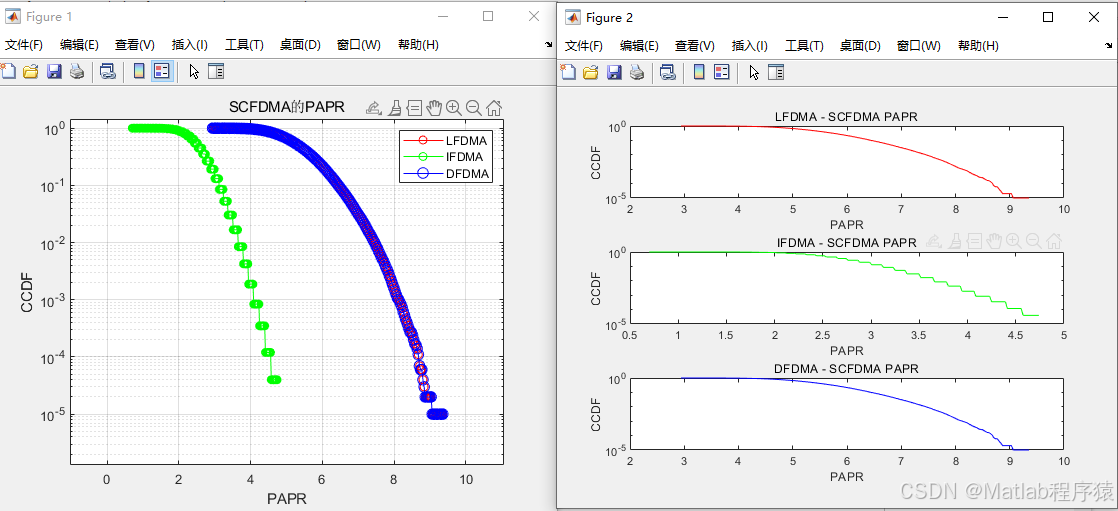Open the 桌面(D) menu in Figure 1
Screen dimensions: 1118x511
tap(300, 45)
